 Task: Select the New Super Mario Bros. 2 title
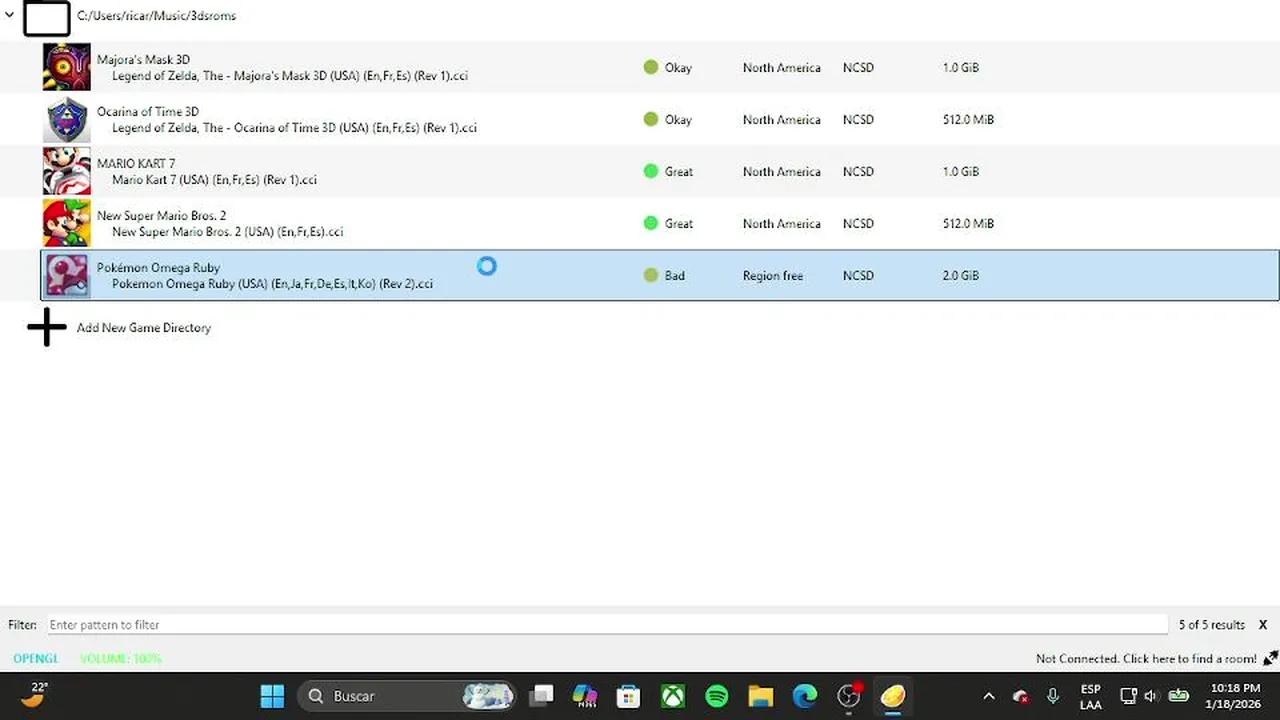[161, 216]
